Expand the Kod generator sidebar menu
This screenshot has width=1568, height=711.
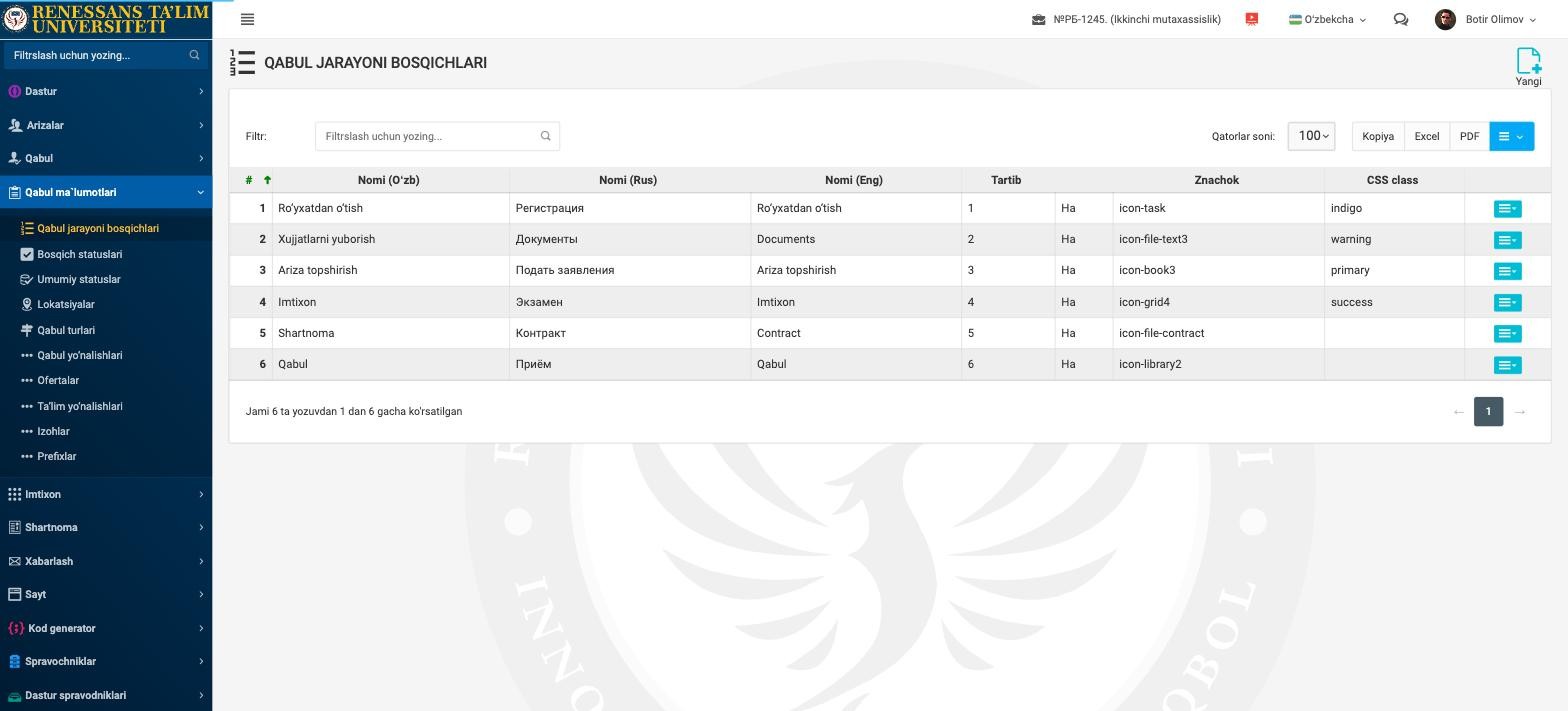(x=106, y=628)
